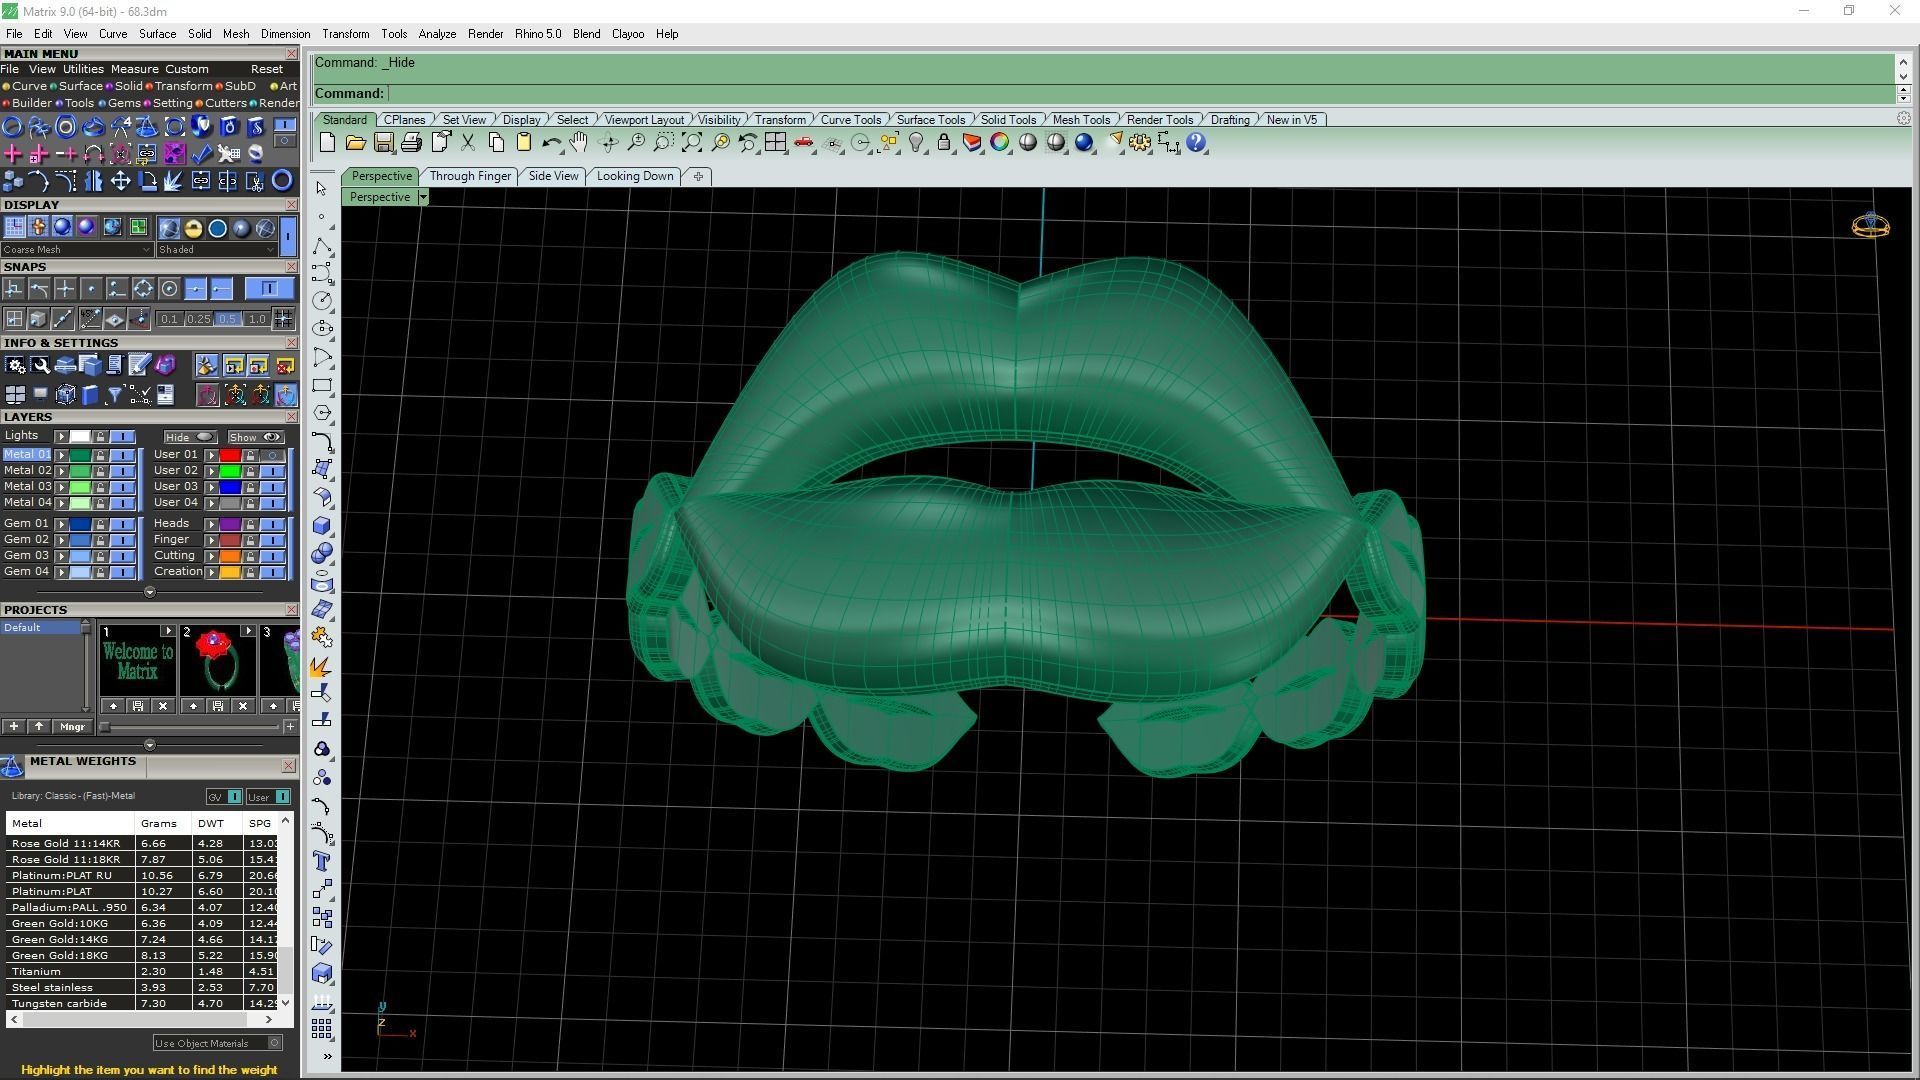Viewport: 1920px width, 1080px height.
Task: Toggle visibility of Lights layer
Action: pyautogui.click(x=122, y=437)
